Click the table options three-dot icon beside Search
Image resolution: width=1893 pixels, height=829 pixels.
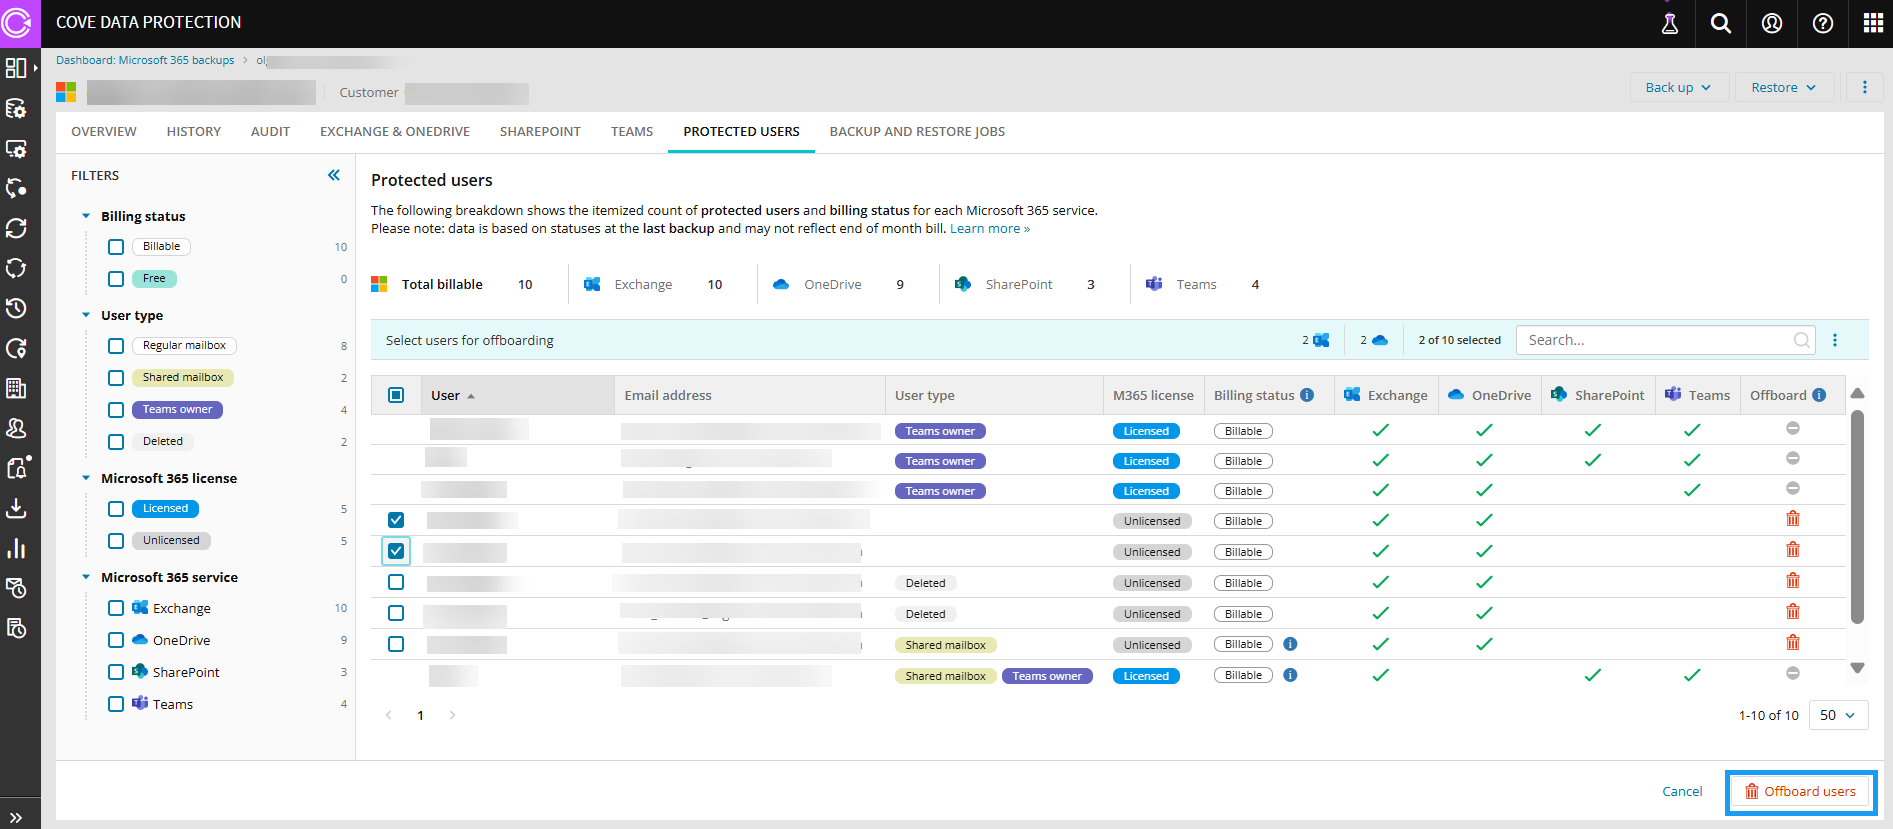[x=1835, y=340]
